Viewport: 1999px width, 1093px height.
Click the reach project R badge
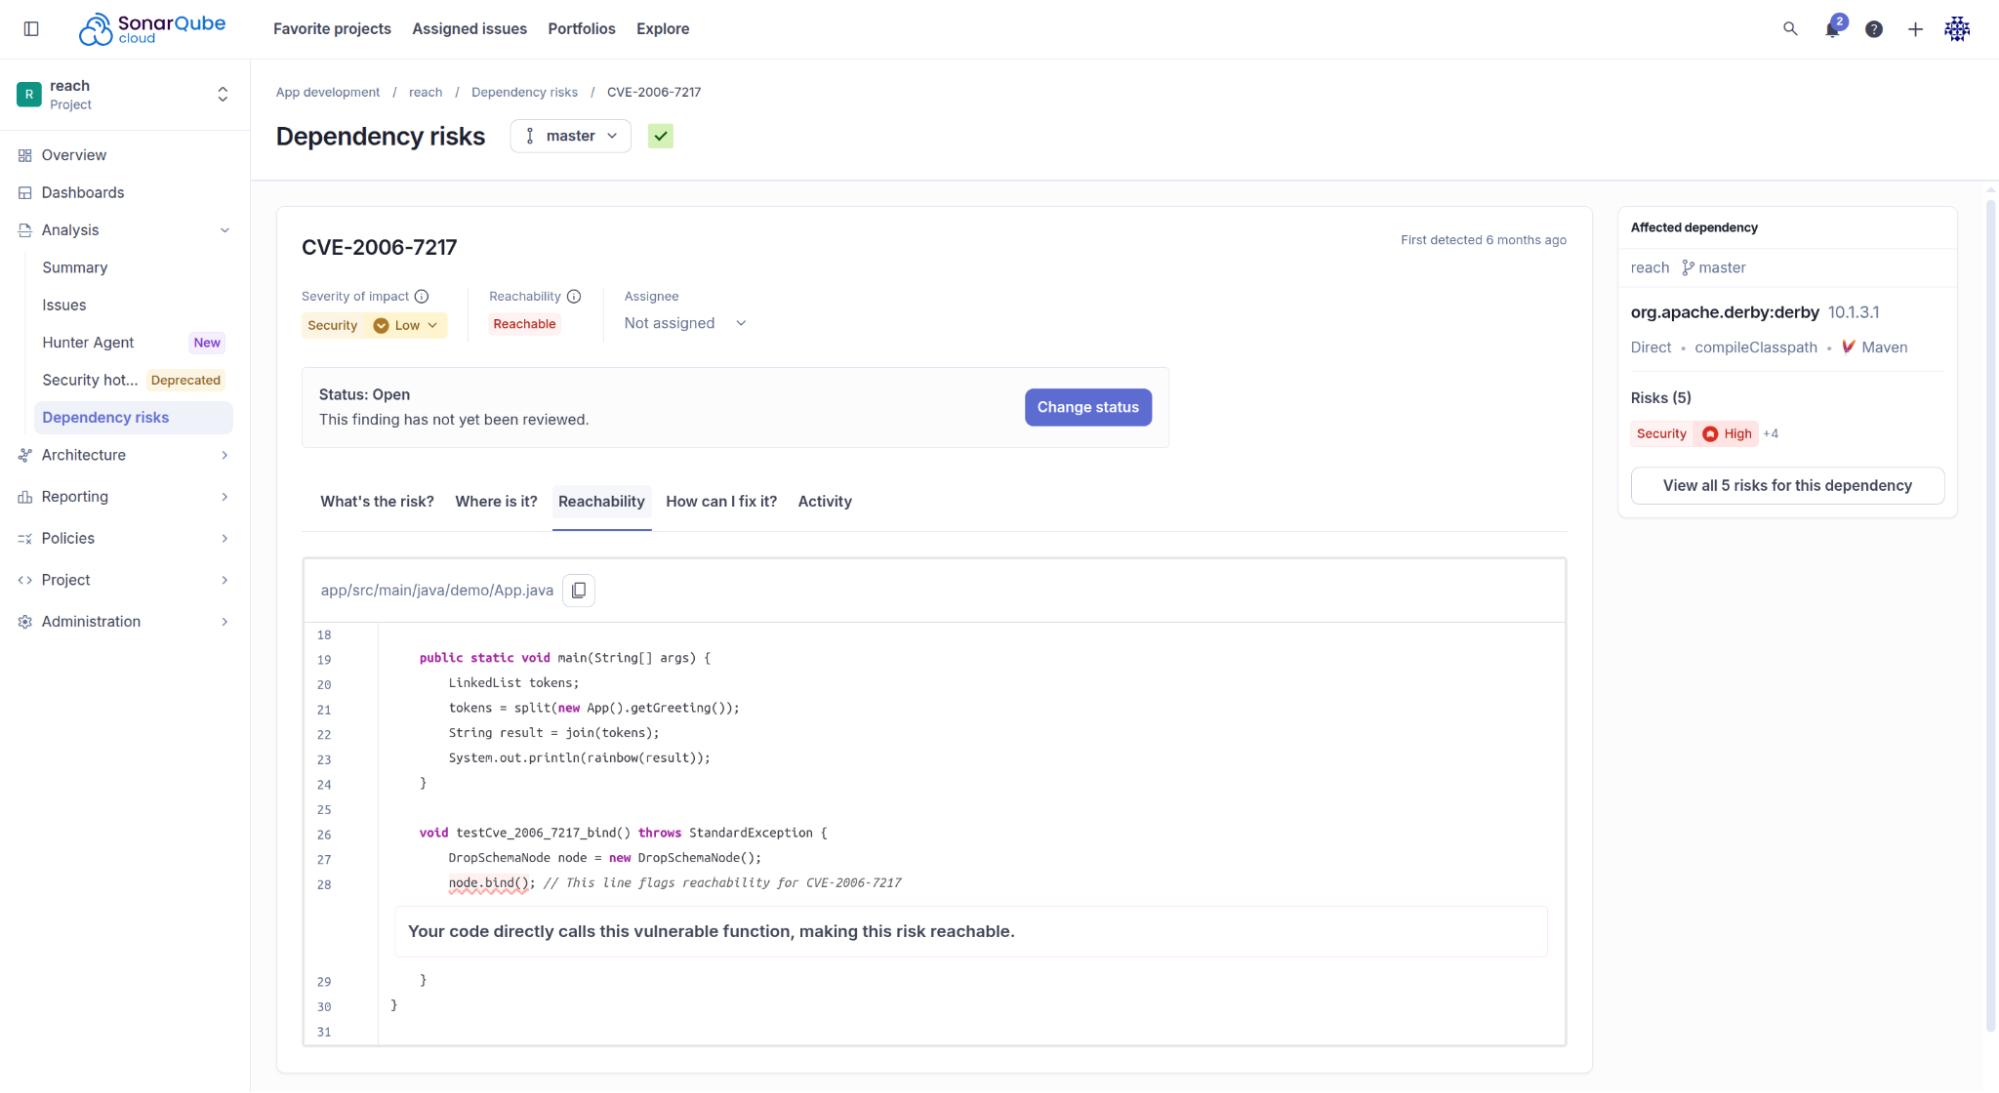coord(29,94)
